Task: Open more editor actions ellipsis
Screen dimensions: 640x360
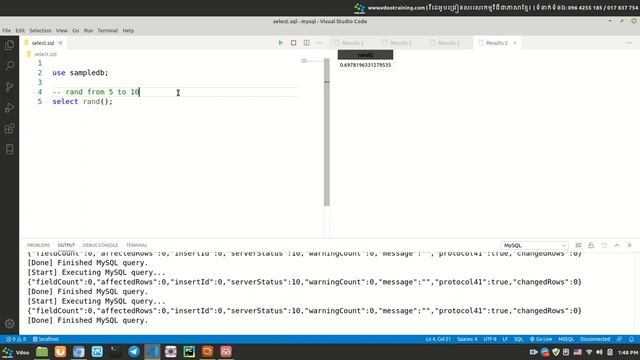Action: pyautogui.click(x=319, y=43)
